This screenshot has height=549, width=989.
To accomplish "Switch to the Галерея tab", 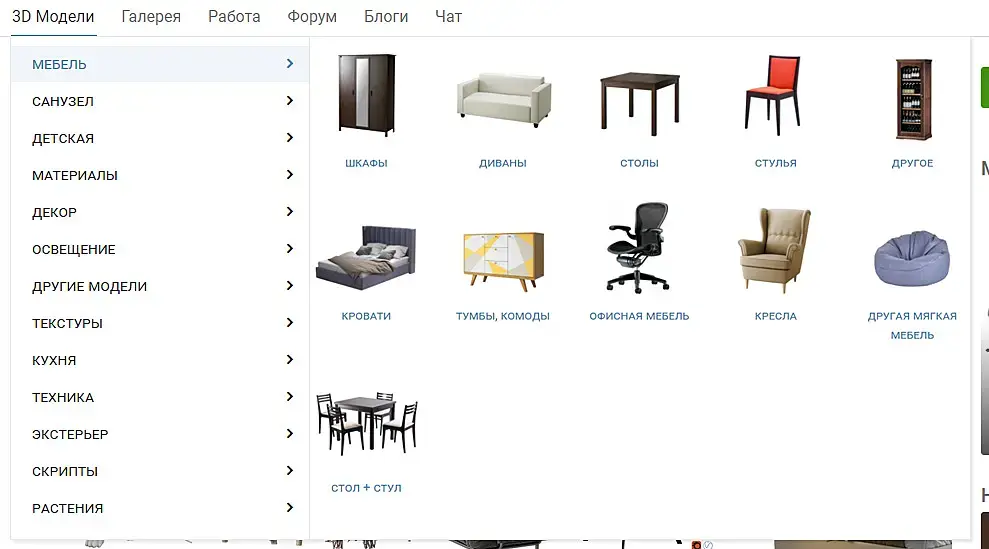I will [x=151, y=16].
